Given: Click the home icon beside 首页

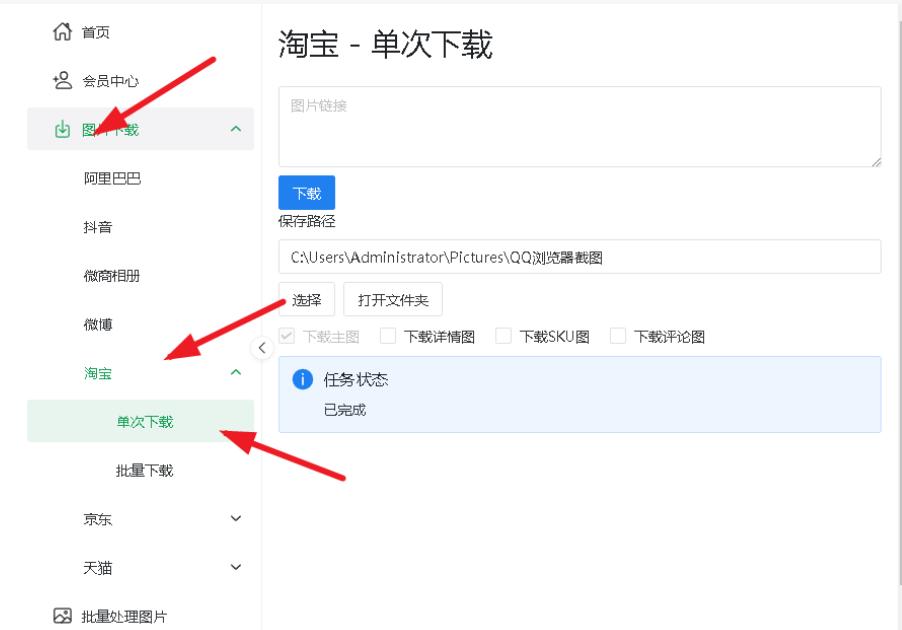Looking at the screenshot, I should click(x=62, y=32).
